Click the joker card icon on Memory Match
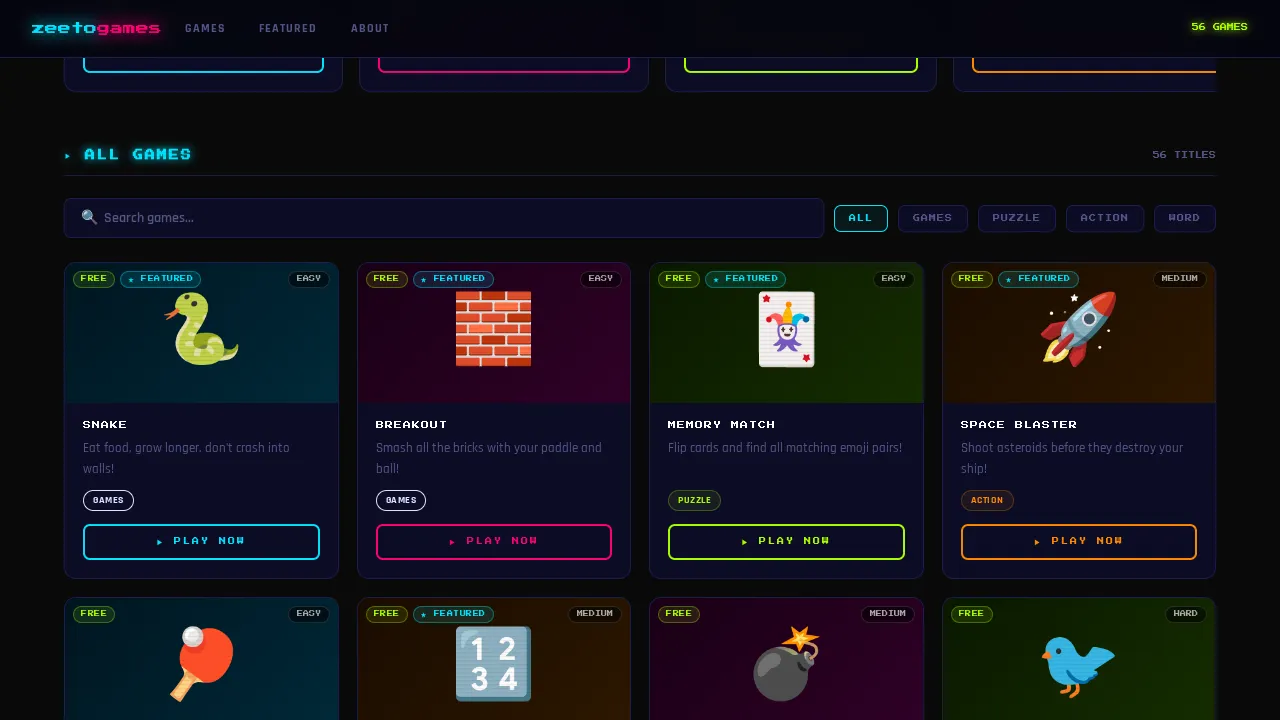The width and height of the screenshot is (1280, 720). tap(786, 329)
